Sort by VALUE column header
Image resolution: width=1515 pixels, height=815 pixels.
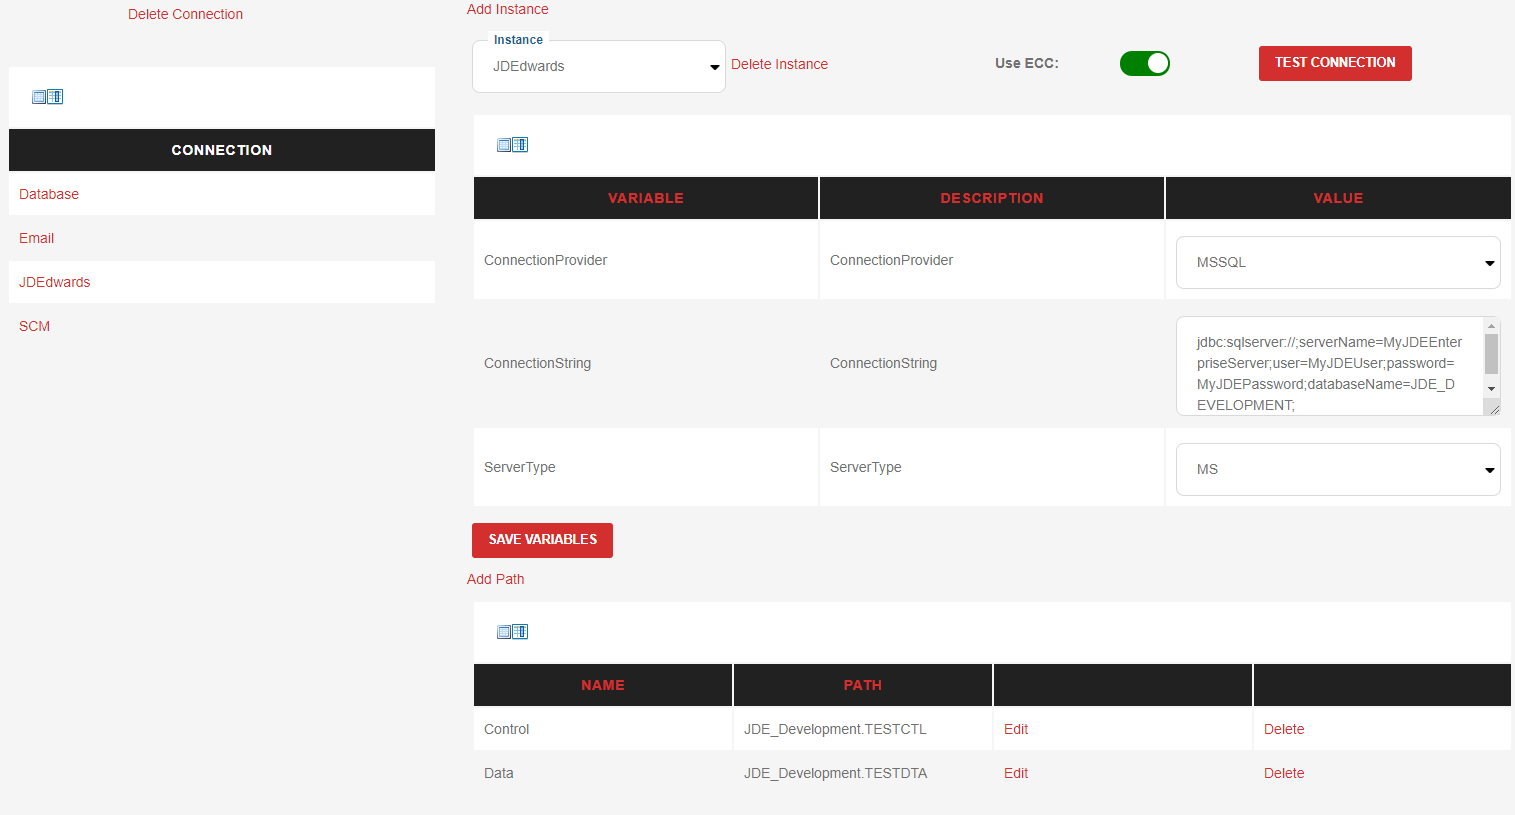coord(1338,198)
